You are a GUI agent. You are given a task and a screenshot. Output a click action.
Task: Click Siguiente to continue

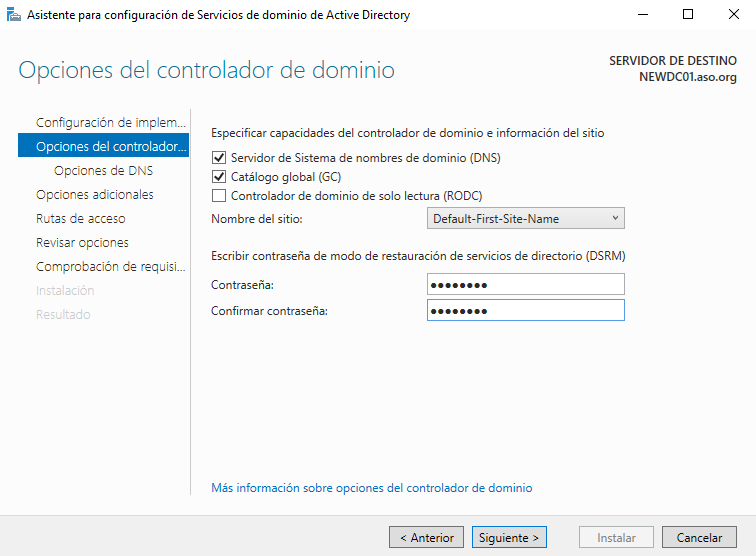509,538
